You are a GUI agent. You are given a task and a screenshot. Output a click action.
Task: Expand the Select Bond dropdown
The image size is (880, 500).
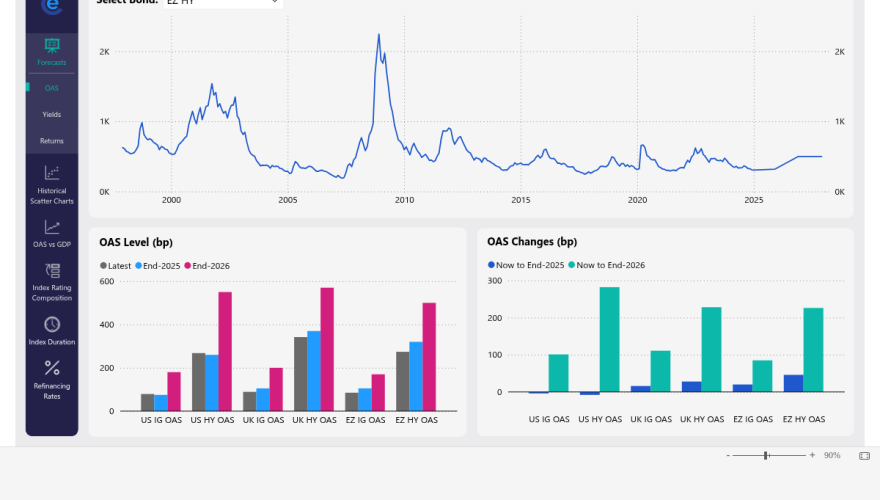point(274,3)
